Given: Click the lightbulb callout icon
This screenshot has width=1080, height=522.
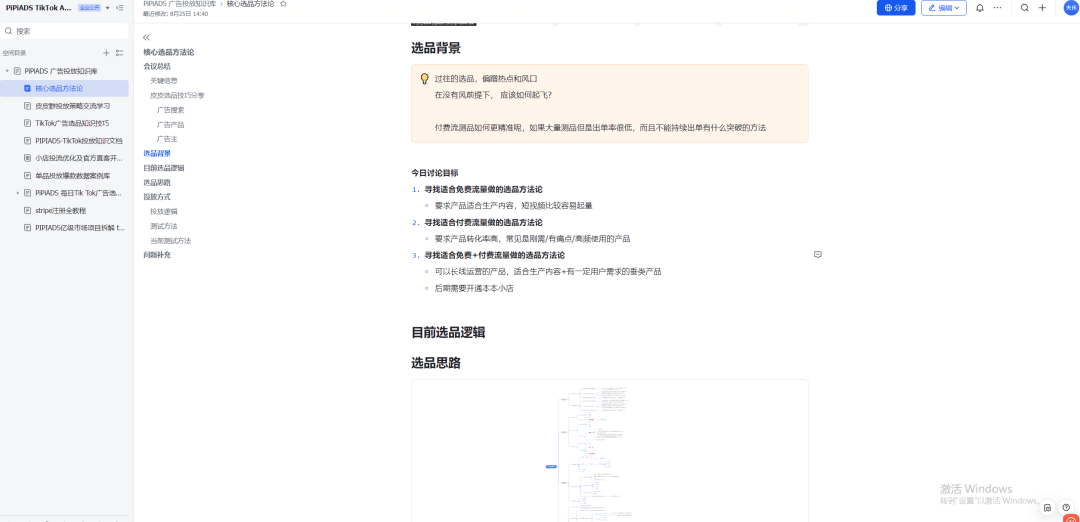Looking at the screenshot, I should [x=424, y=79].
